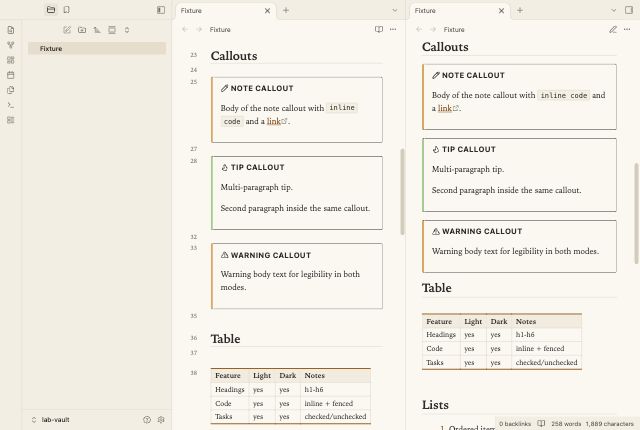Navigate forward in left editor pane

point(199,29)
